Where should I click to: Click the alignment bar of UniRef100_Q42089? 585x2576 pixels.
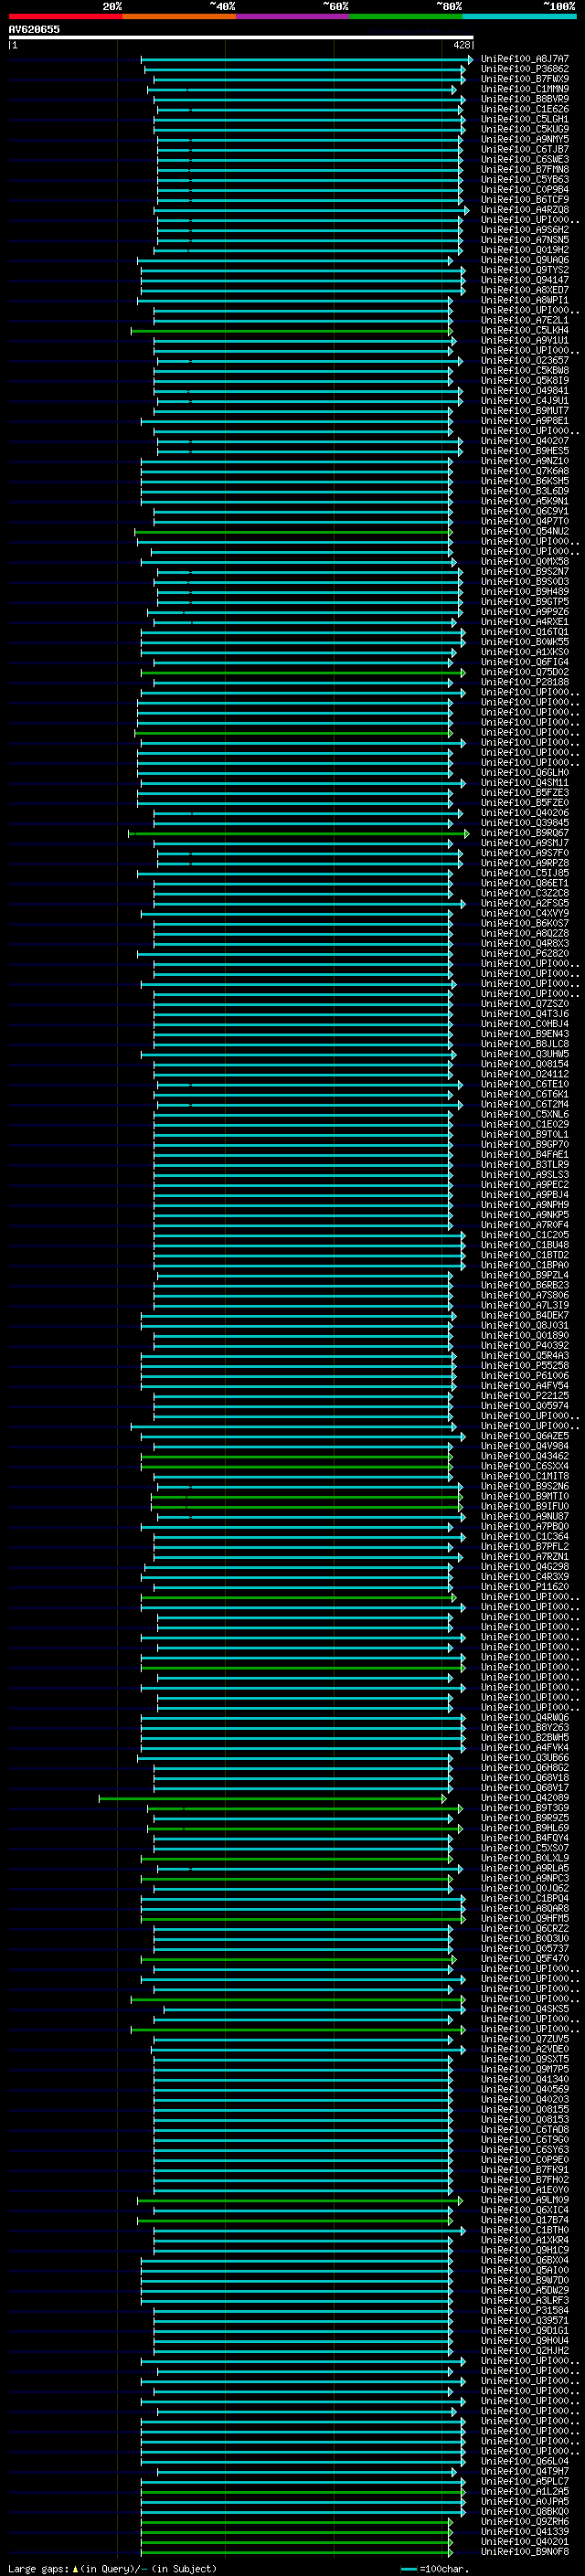click(272, 1800)
